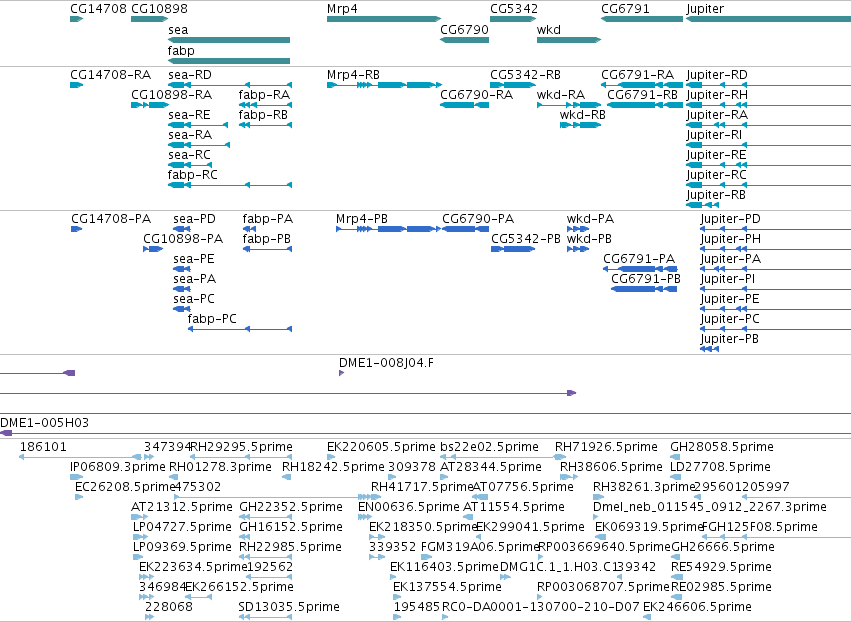Select the LD27708.5prime EST label
The width and height of the screenshot is (851, 622).
[x=720, y=467]
